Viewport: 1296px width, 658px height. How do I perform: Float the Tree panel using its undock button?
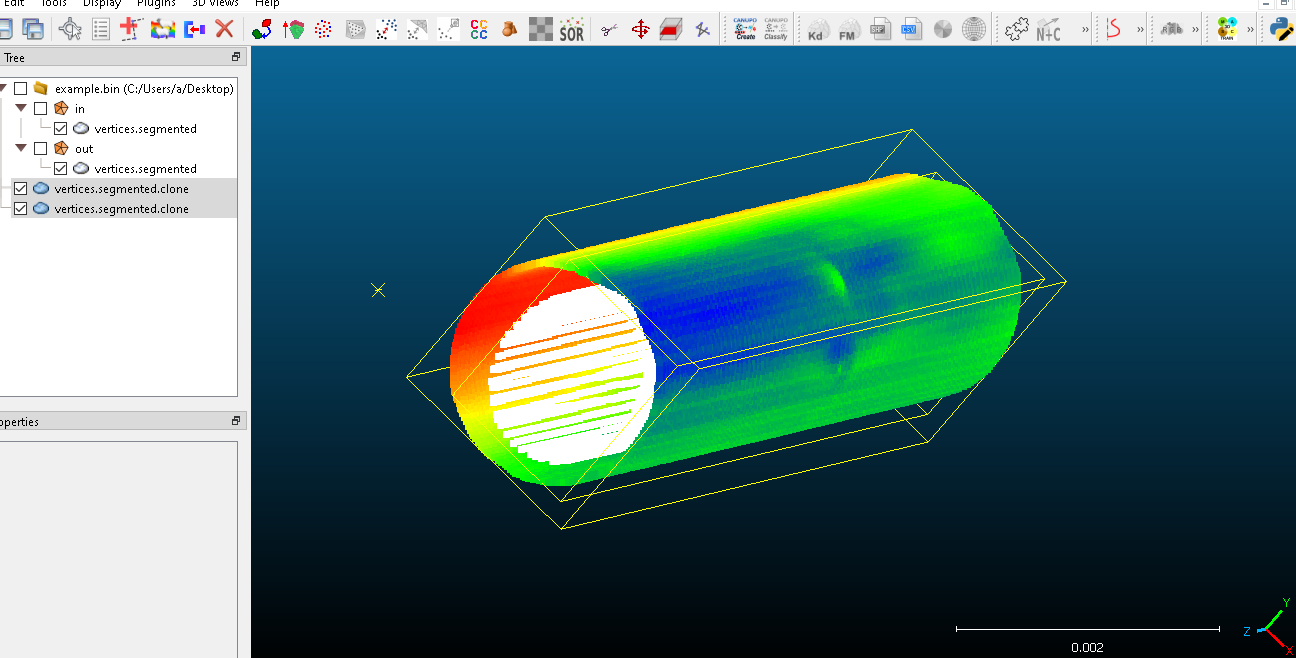[236, 58]
